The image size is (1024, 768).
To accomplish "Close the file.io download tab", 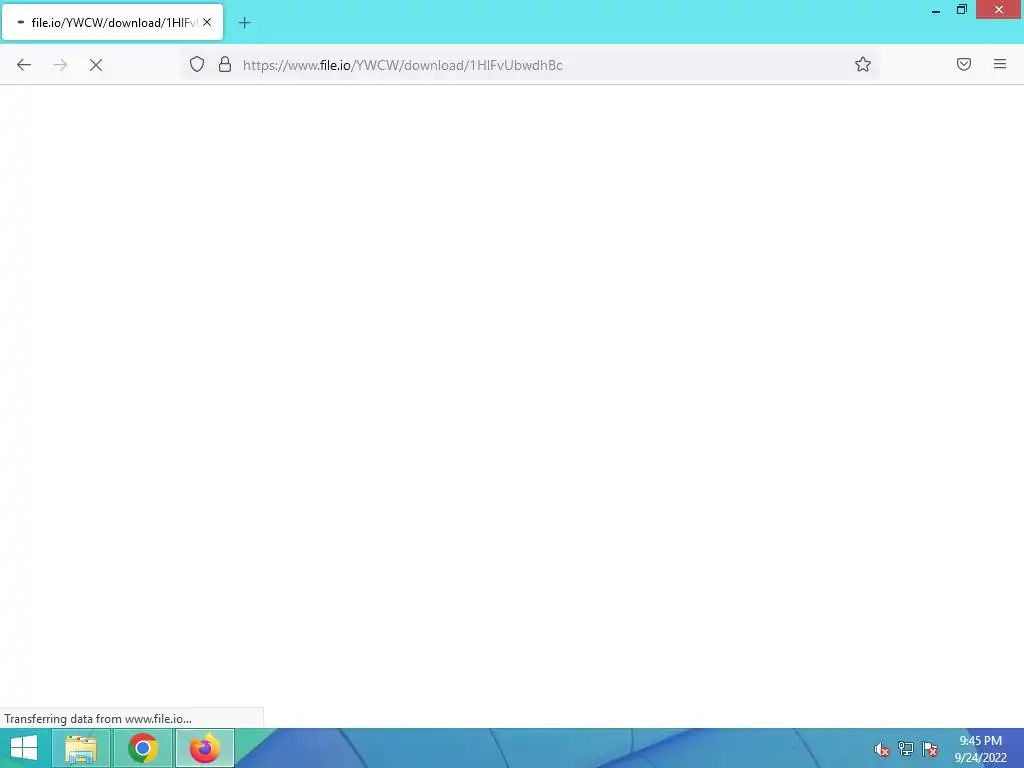I will 207,22.
